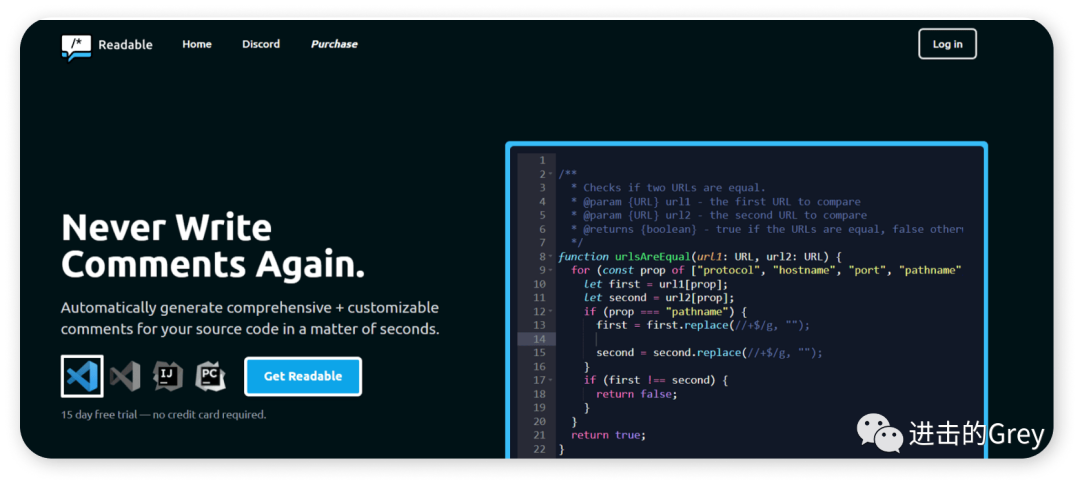Collapse the if block fold at line 12
This screenshot has width=1080, height=485.
(550, 312)
